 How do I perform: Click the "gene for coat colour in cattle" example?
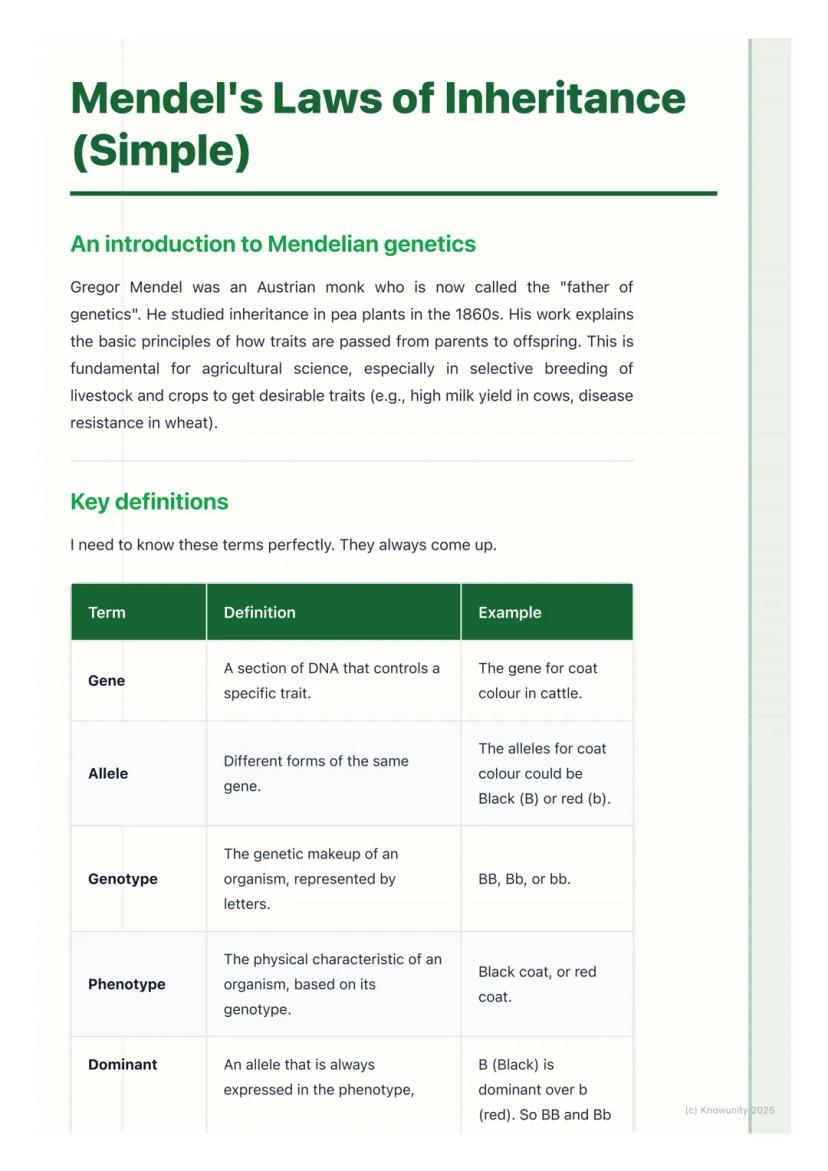coord(538,680)
